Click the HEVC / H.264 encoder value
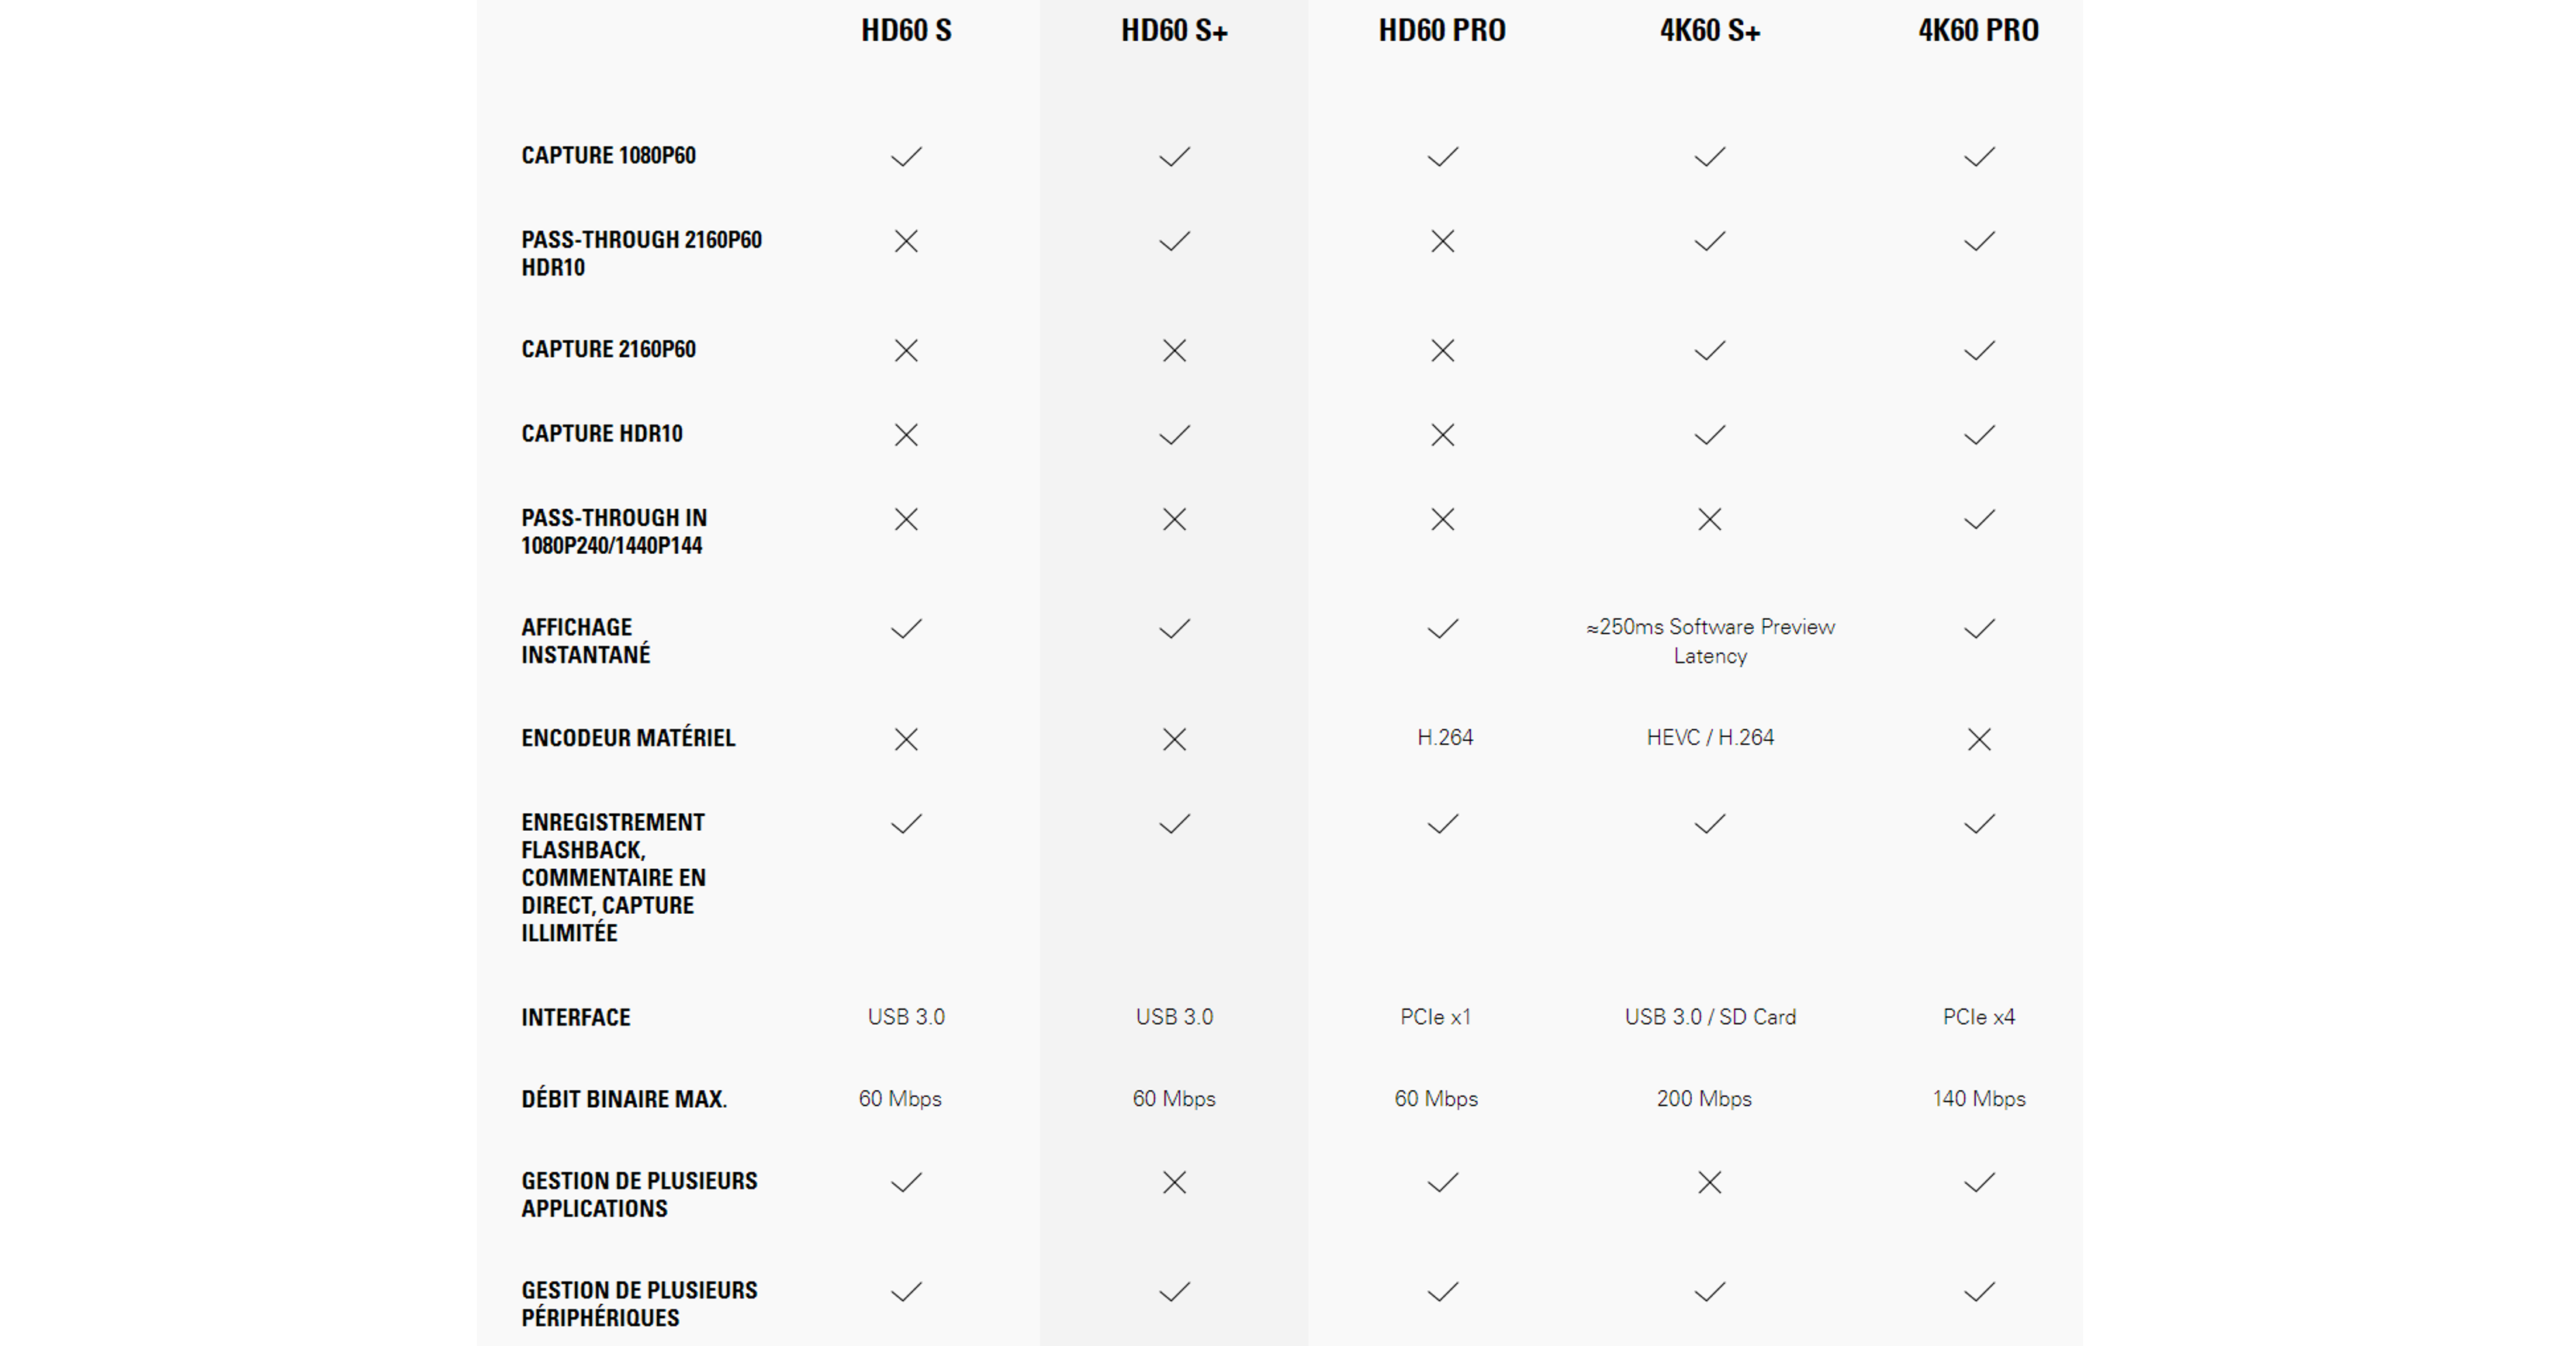Screen dimensions: 2560x1346 [1710, 738]
